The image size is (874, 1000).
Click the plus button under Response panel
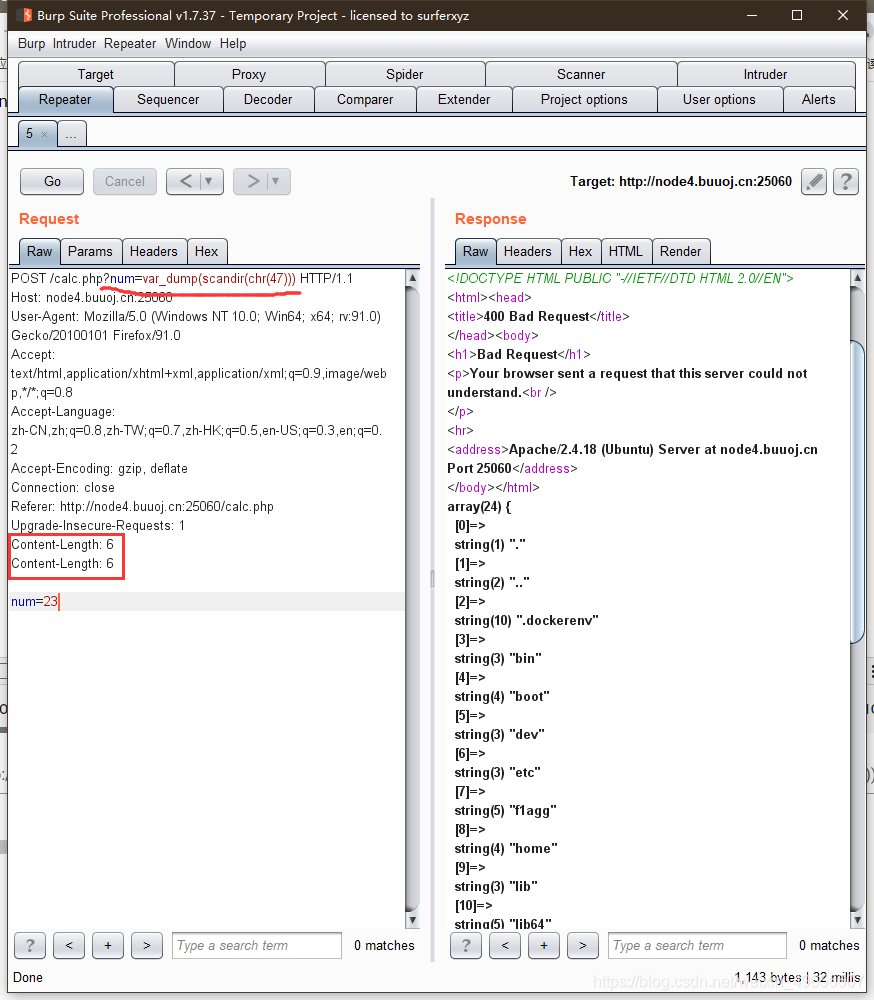(544, 945)
